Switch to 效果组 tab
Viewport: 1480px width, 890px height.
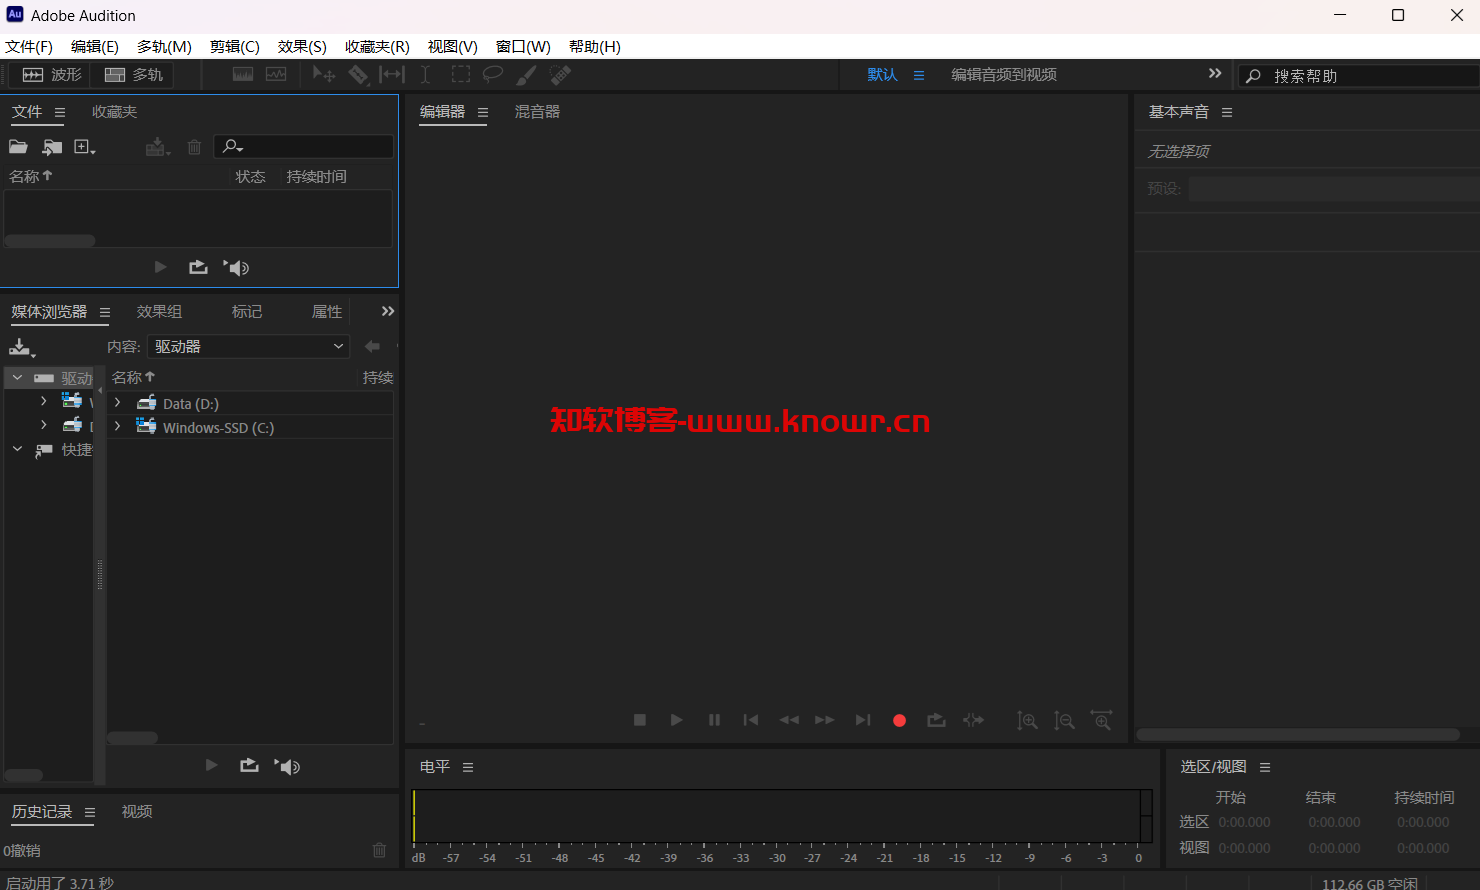tap(159, 312)
